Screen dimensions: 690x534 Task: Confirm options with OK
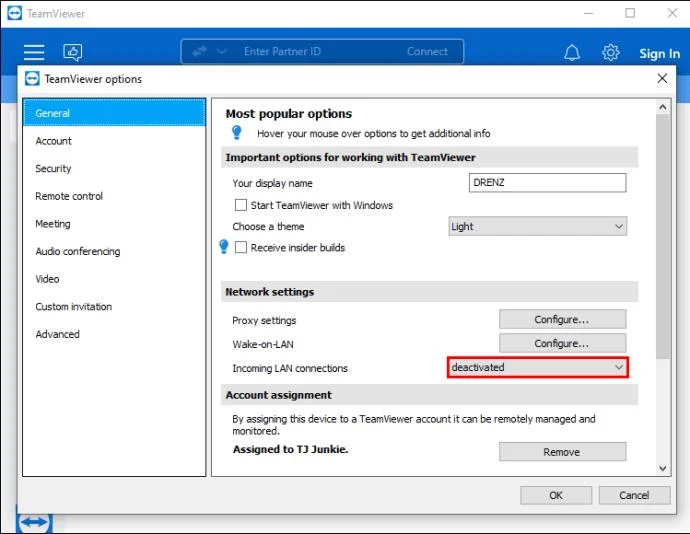click(556, 495)
